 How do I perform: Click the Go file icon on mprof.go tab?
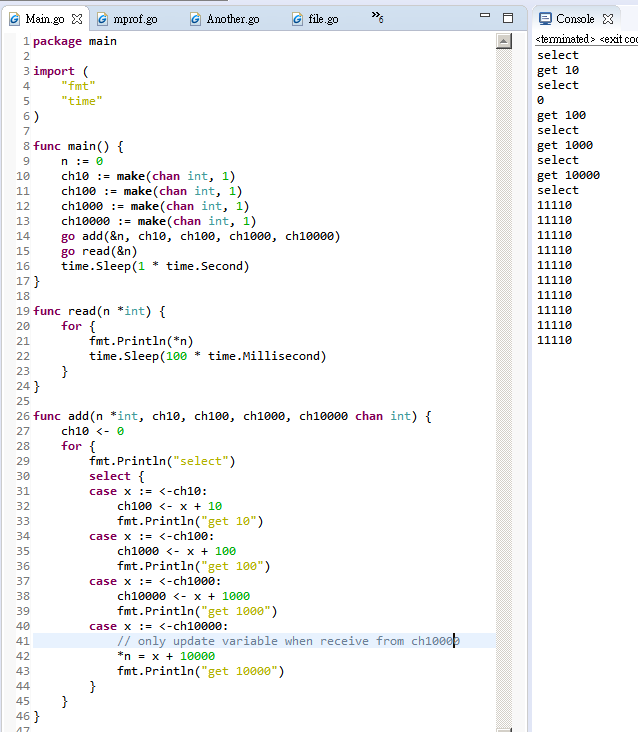pos(102,19)
